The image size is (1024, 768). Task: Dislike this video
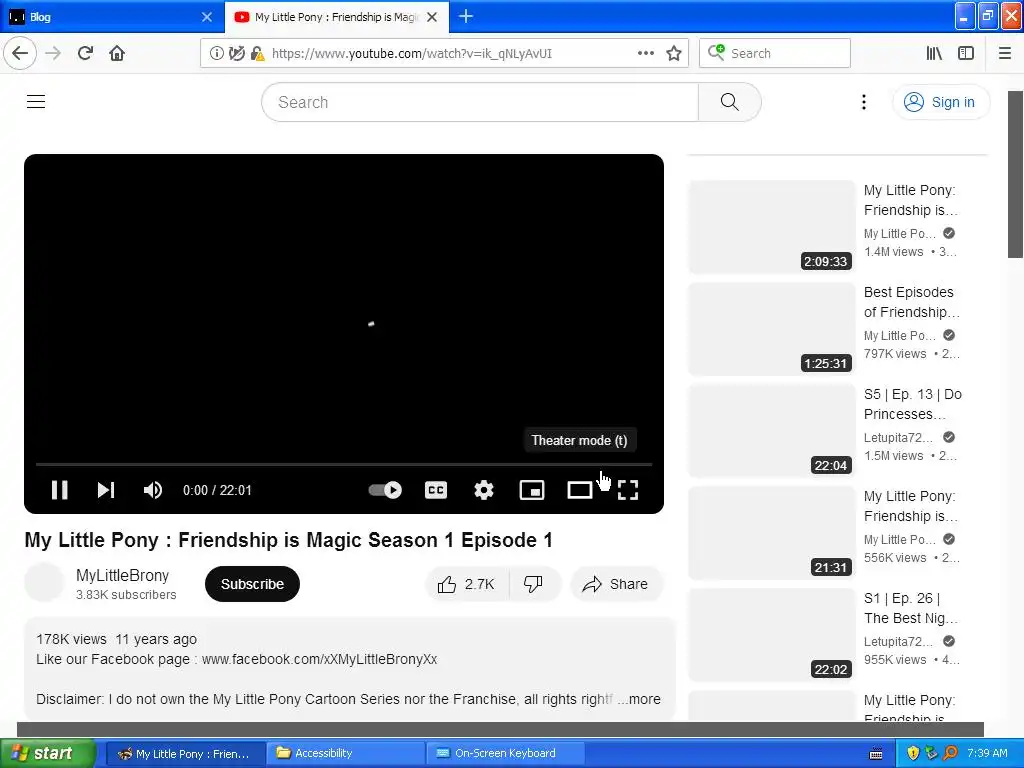(534, 584)
